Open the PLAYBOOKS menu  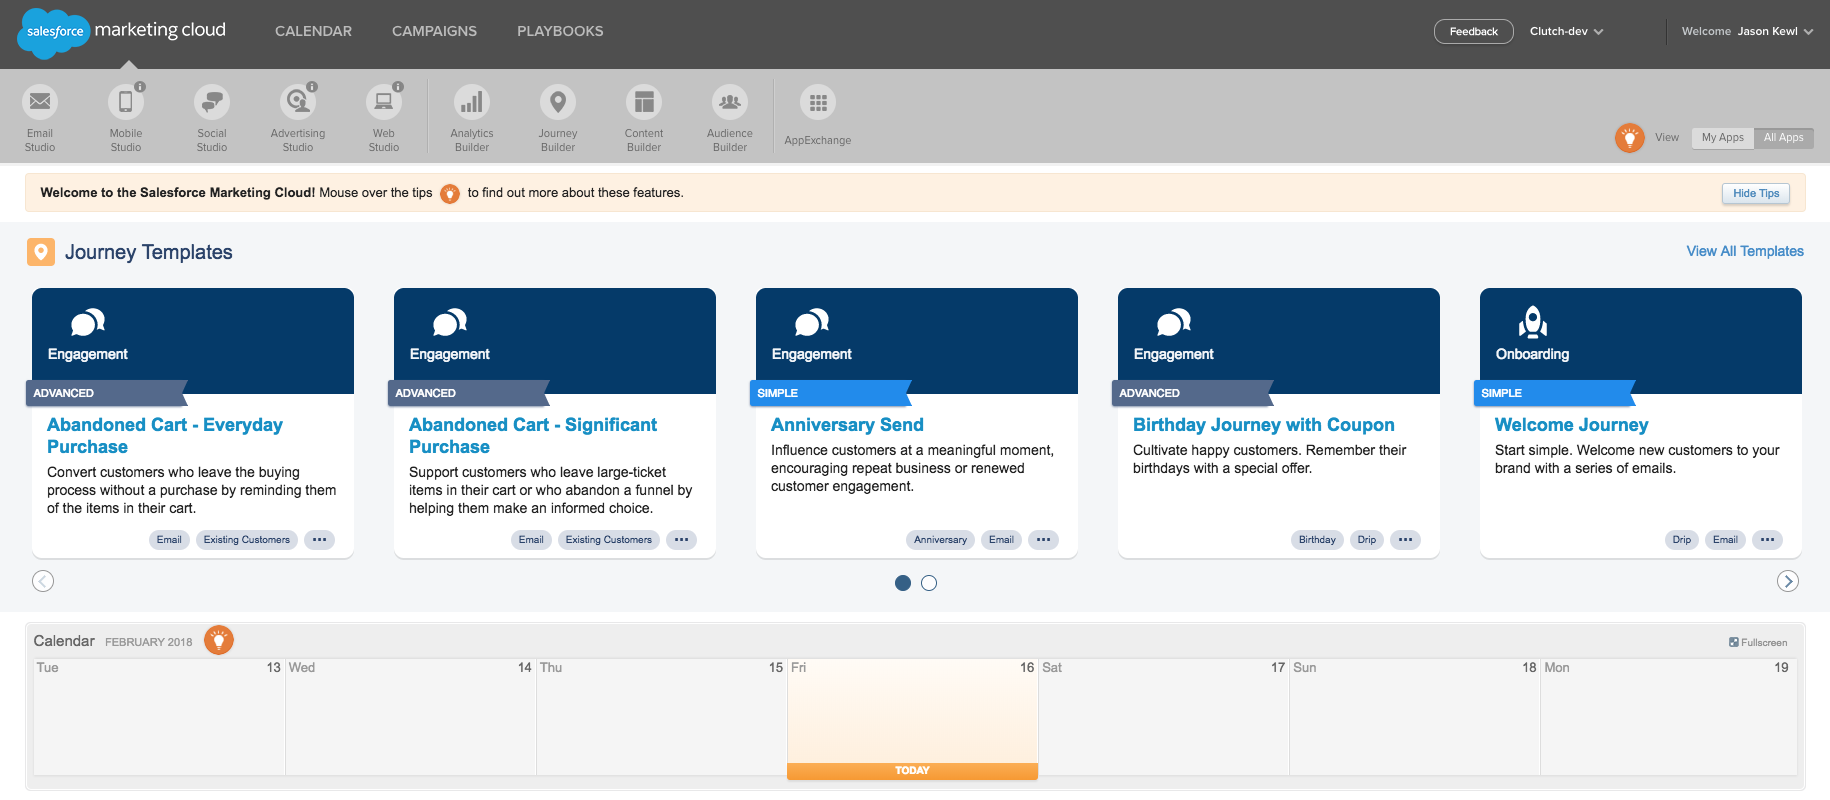click(x=560, y=31)
